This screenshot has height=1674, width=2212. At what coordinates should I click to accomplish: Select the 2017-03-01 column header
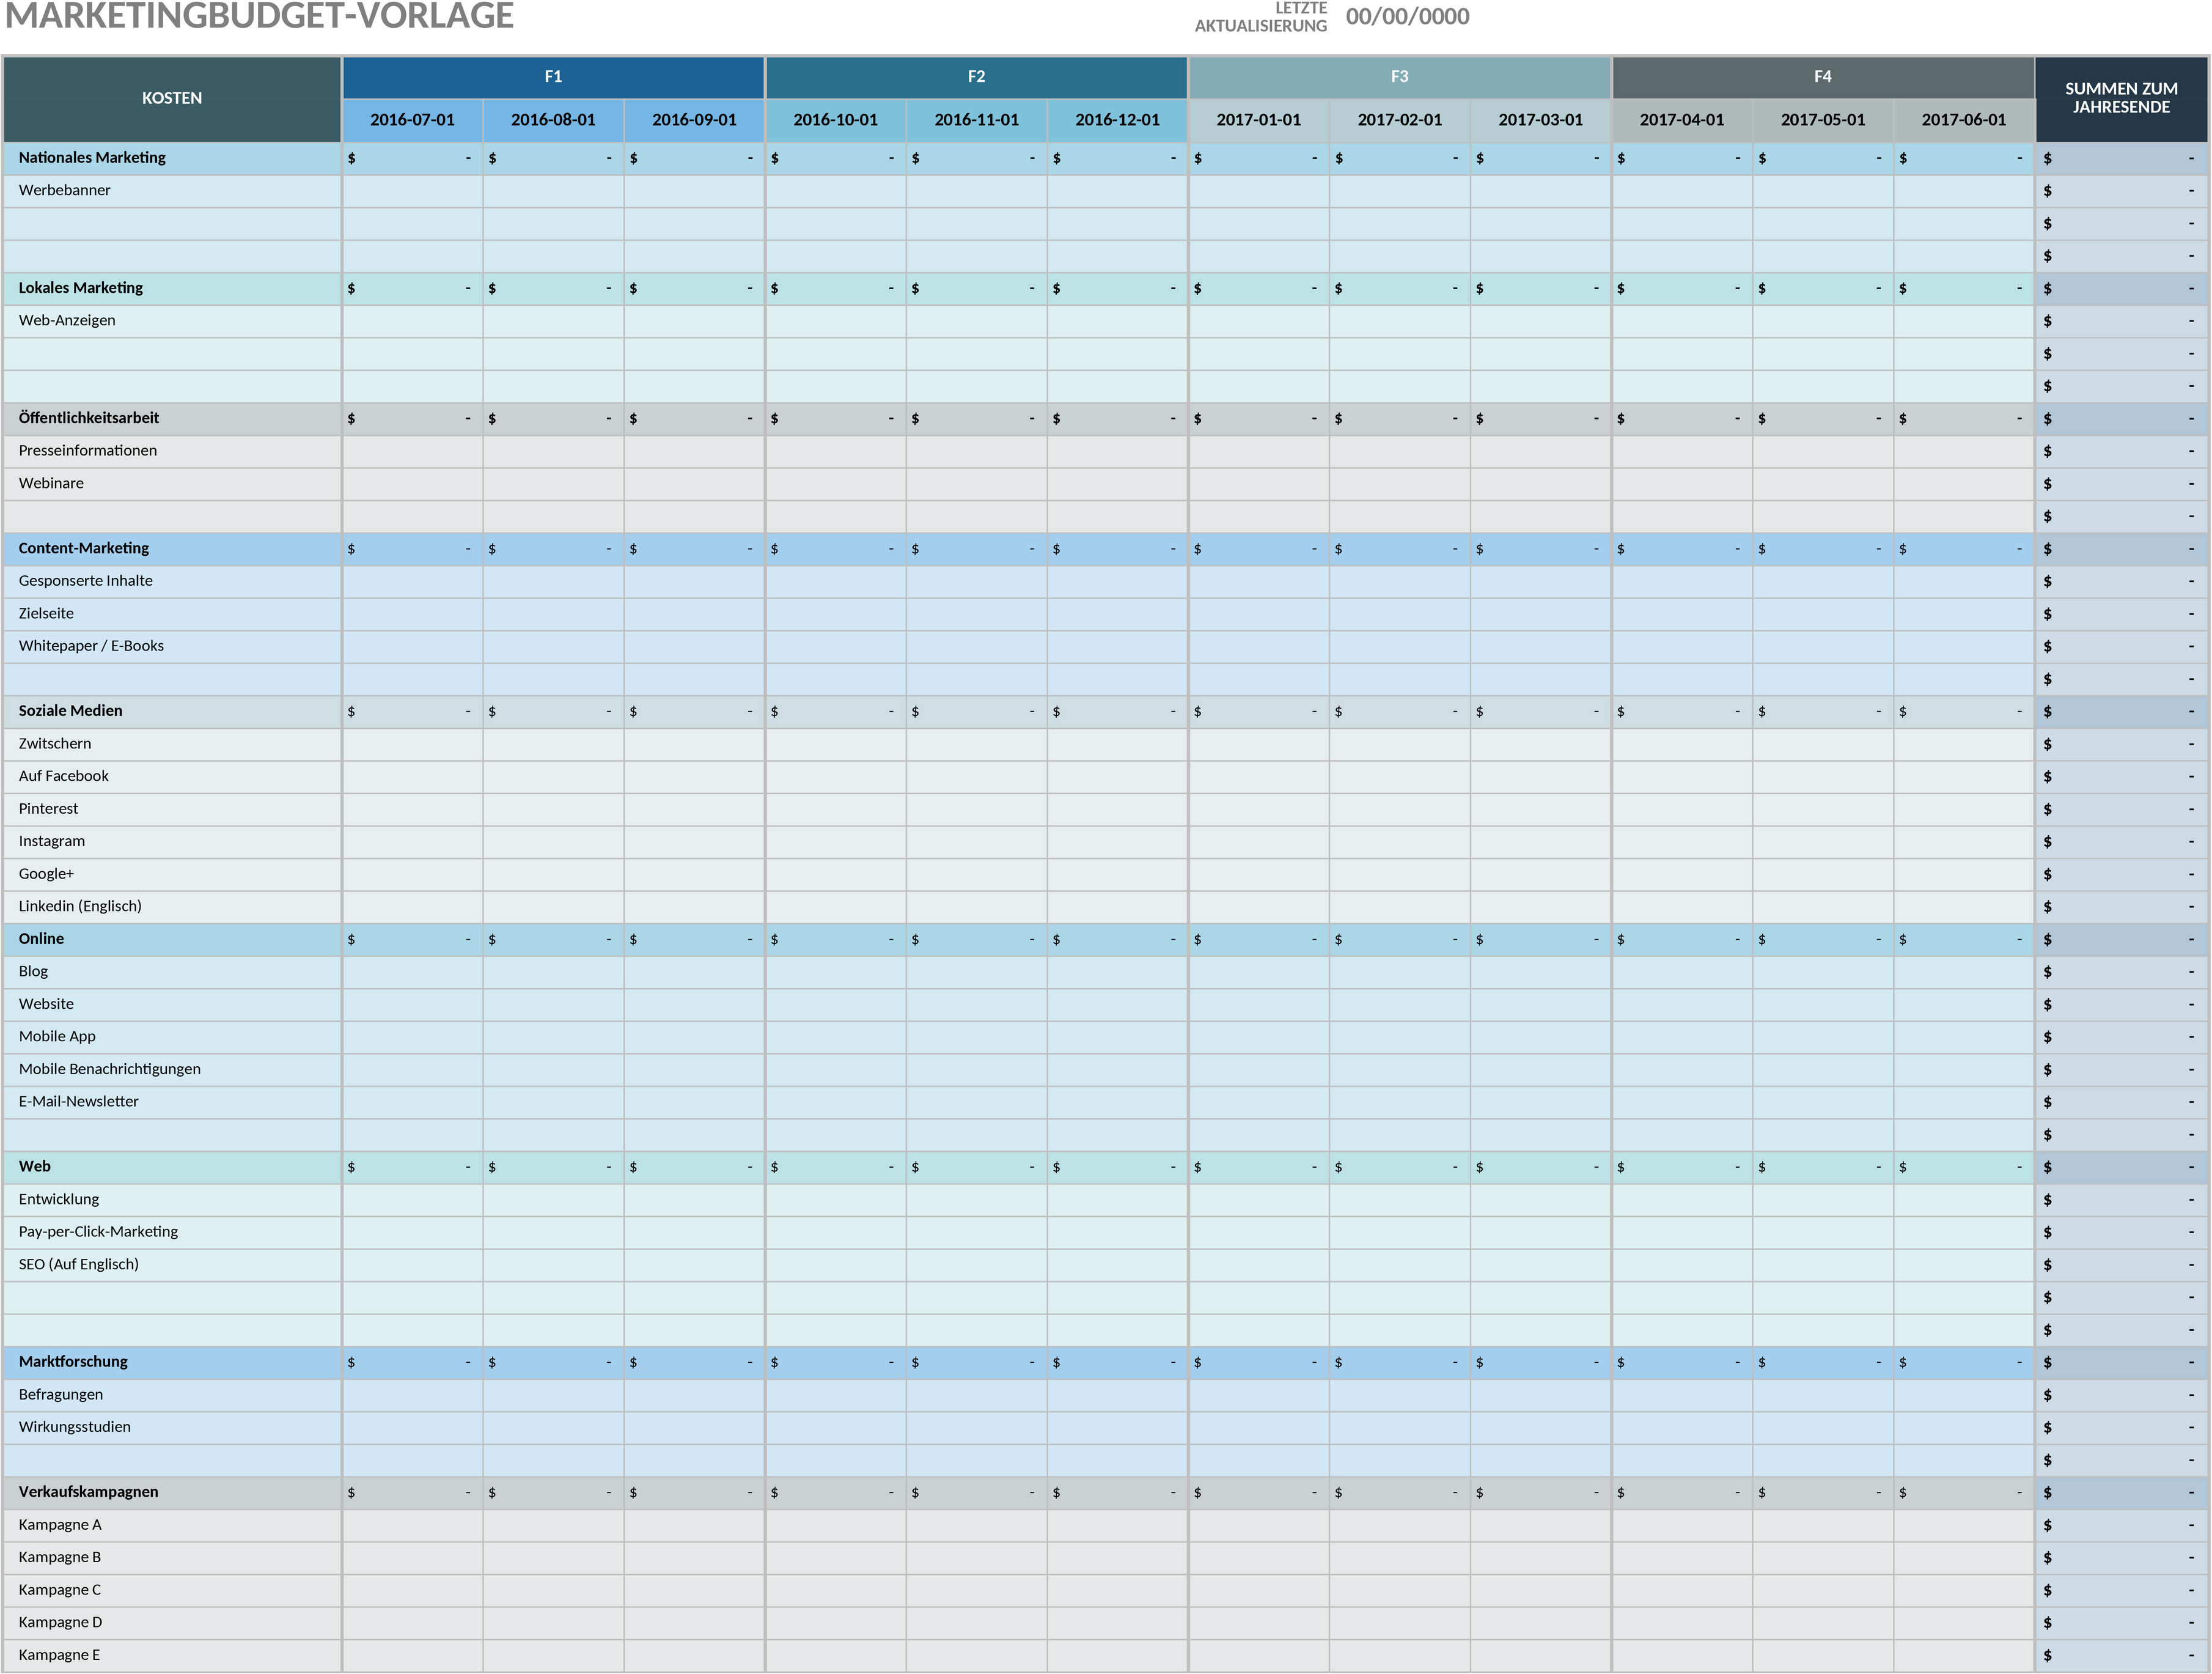point(1540,120)
